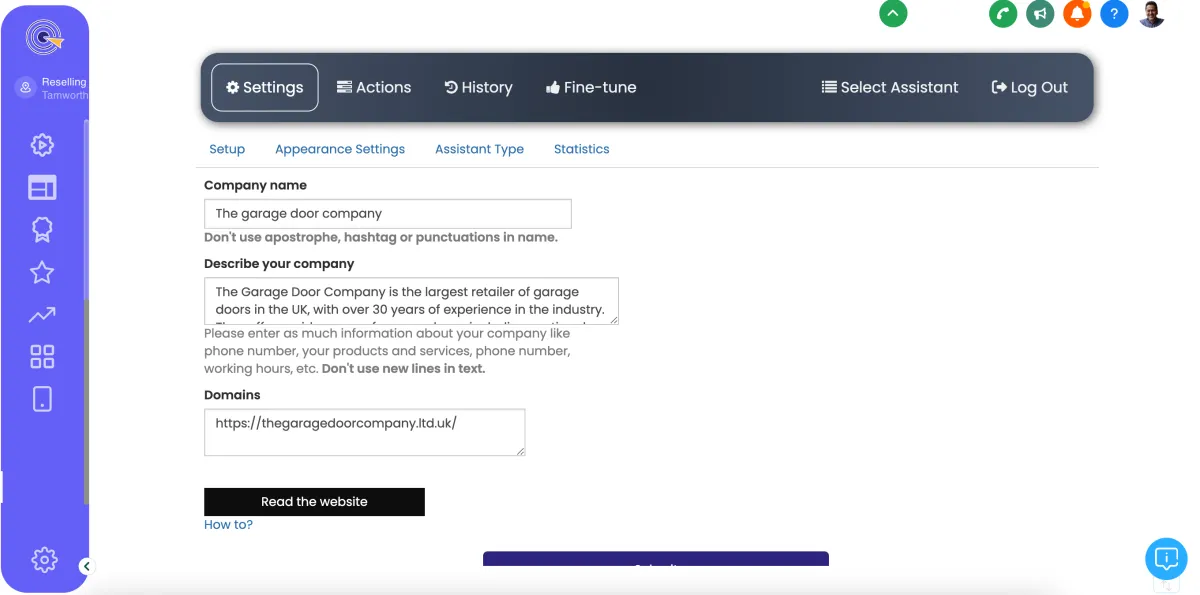Click the "Don't use apostrophe, hashtag" hint text
1200x595 pixels.
[381, 238]
